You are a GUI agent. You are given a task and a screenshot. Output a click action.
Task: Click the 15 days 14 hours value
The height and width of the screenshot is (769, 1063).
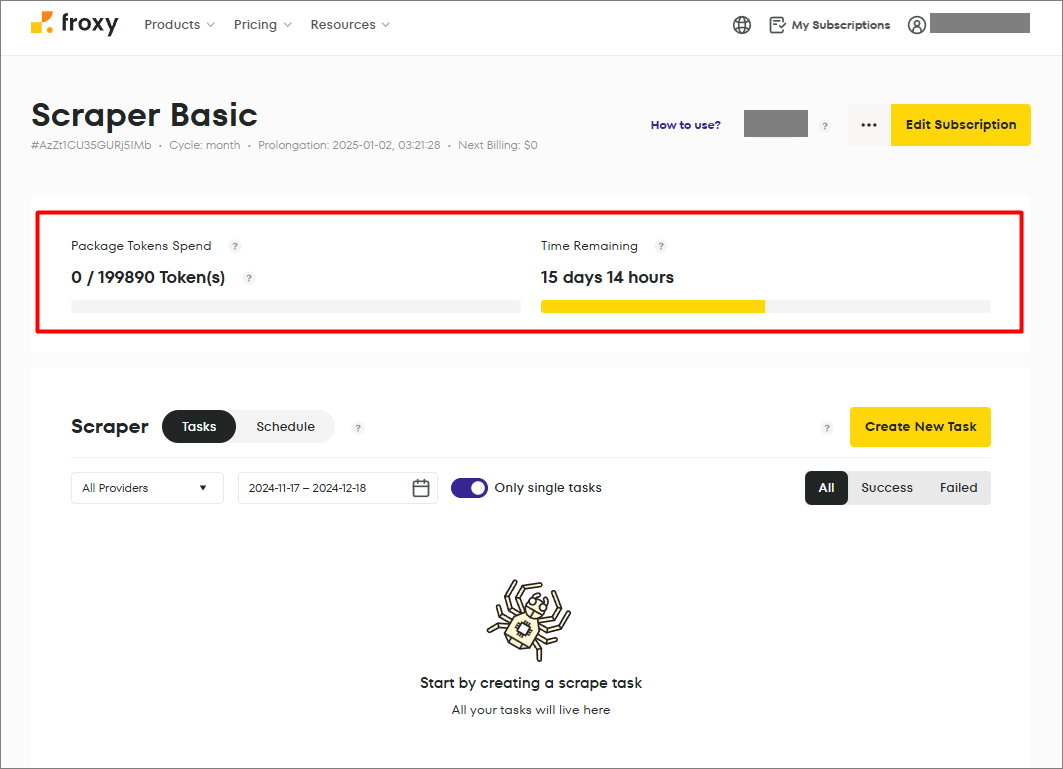tap(607, 277)
